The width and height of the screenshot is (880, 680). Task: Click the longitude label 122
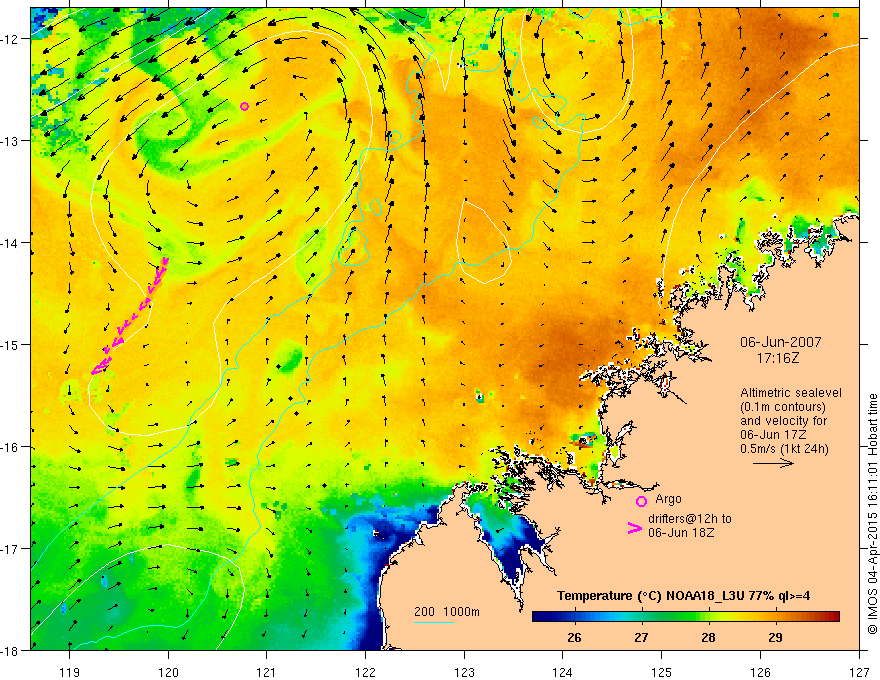[365, 672]
